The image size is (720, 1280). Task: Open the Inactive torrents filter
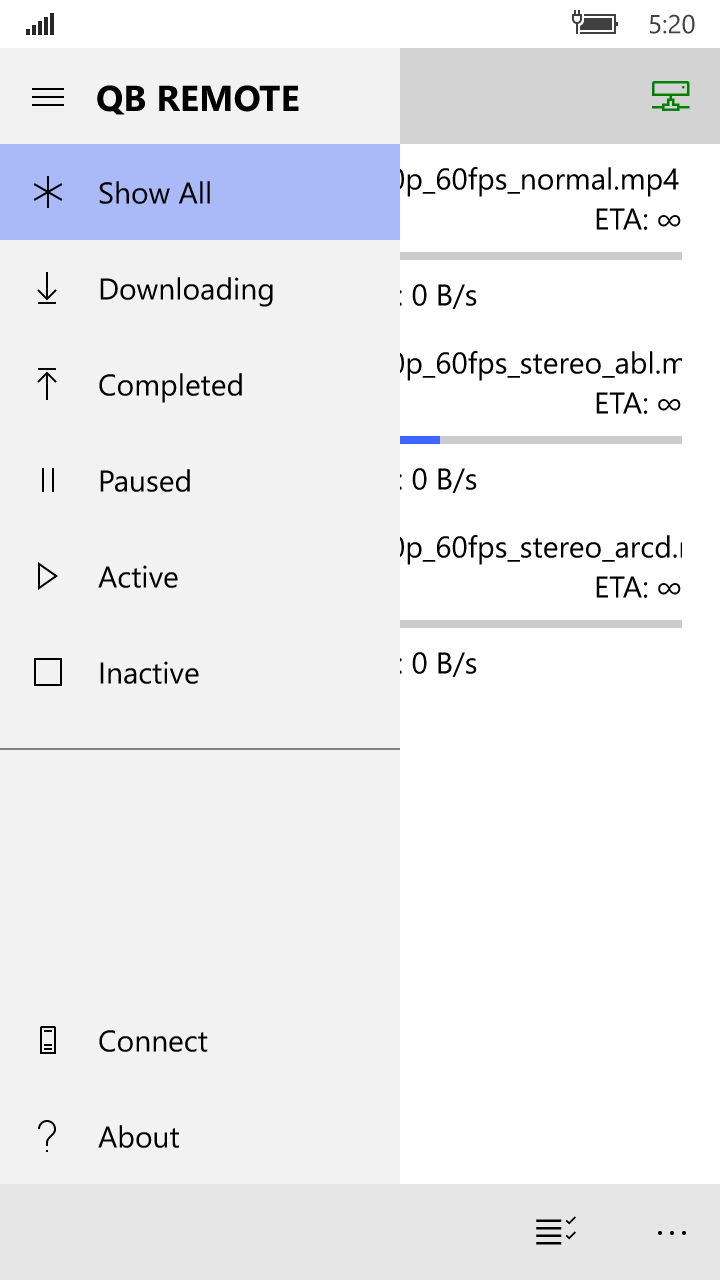148,672
